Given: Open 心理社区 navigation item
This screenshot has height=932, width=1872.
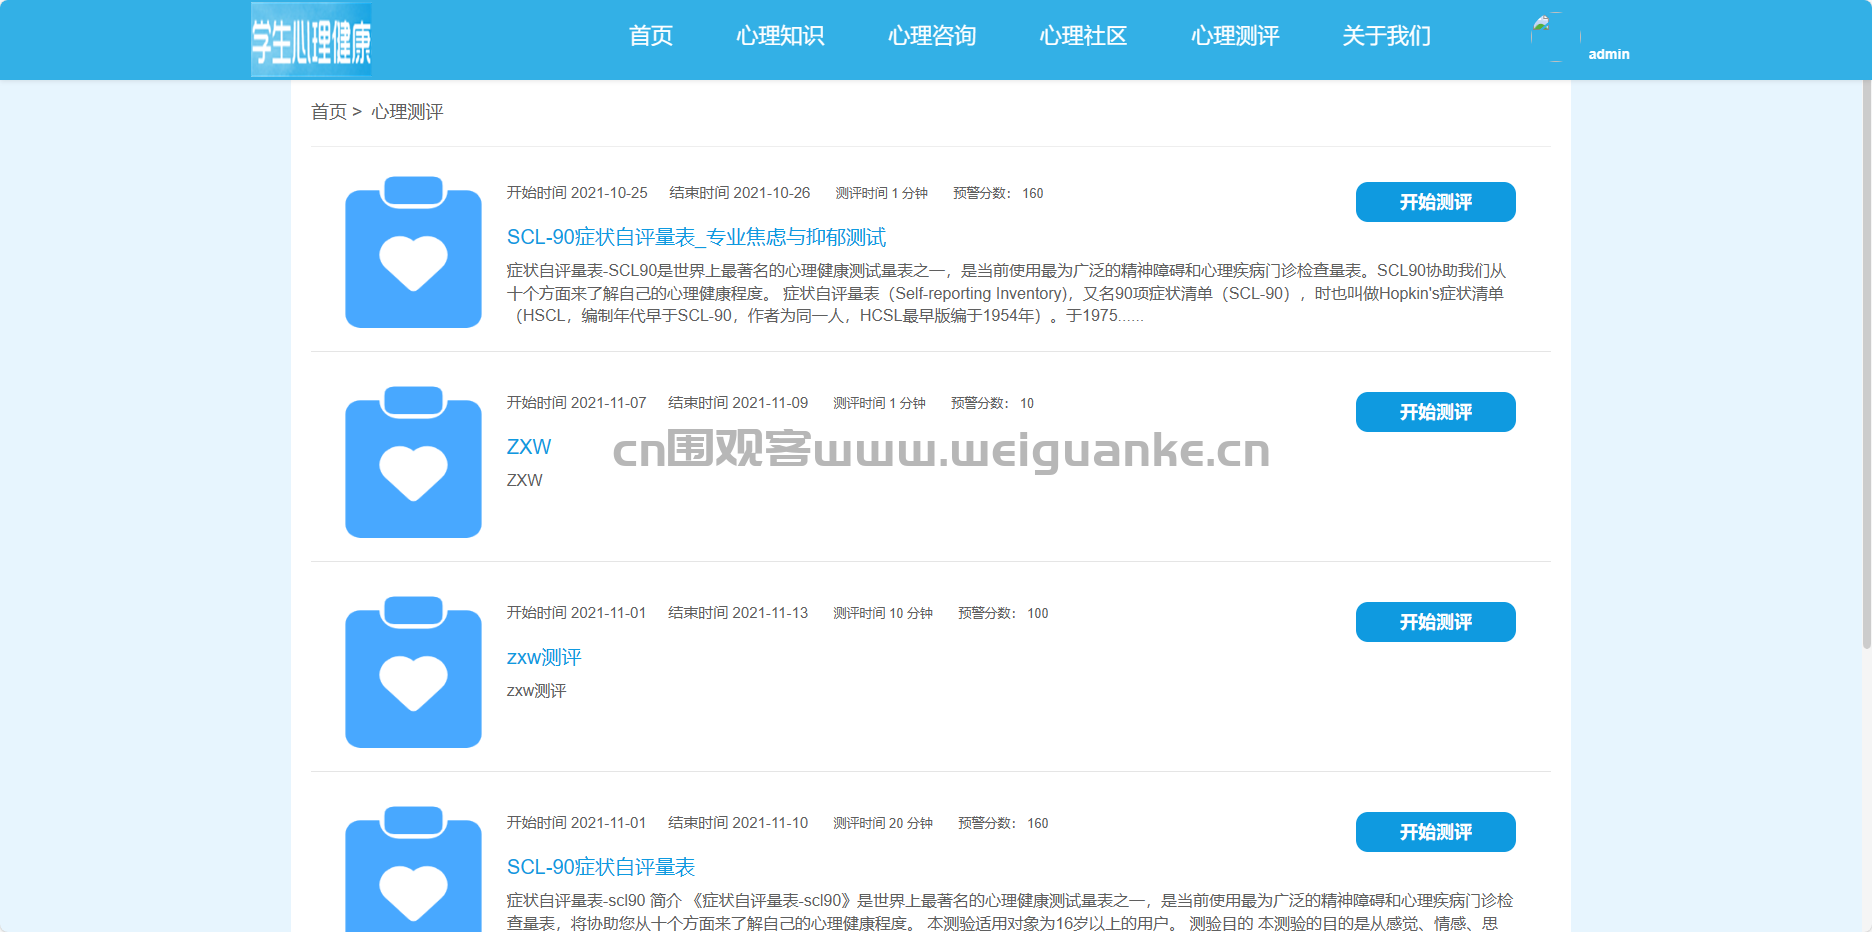Looking at the screenshot, I should point(1083,36).
